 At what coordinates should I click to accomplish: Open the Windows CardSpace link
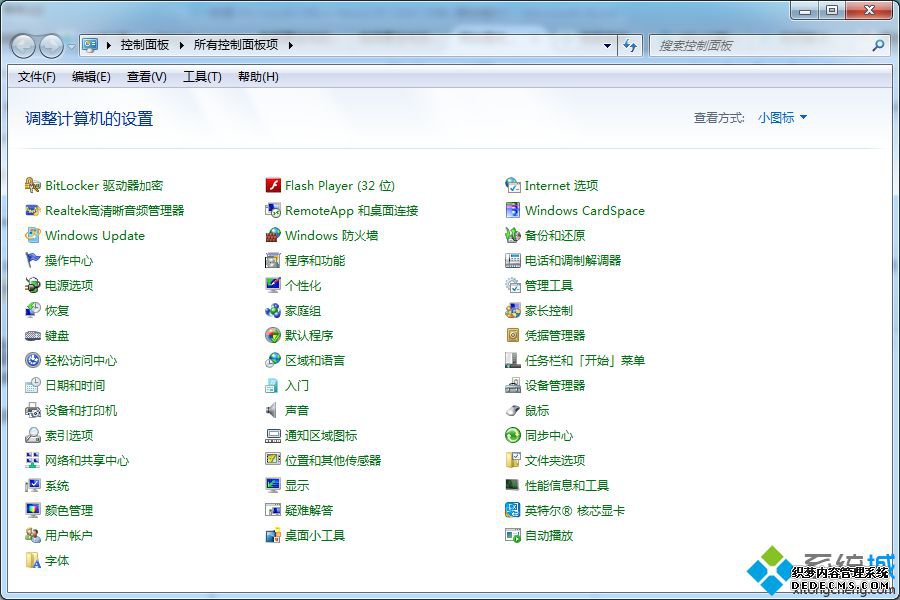[x=585, y=211]
